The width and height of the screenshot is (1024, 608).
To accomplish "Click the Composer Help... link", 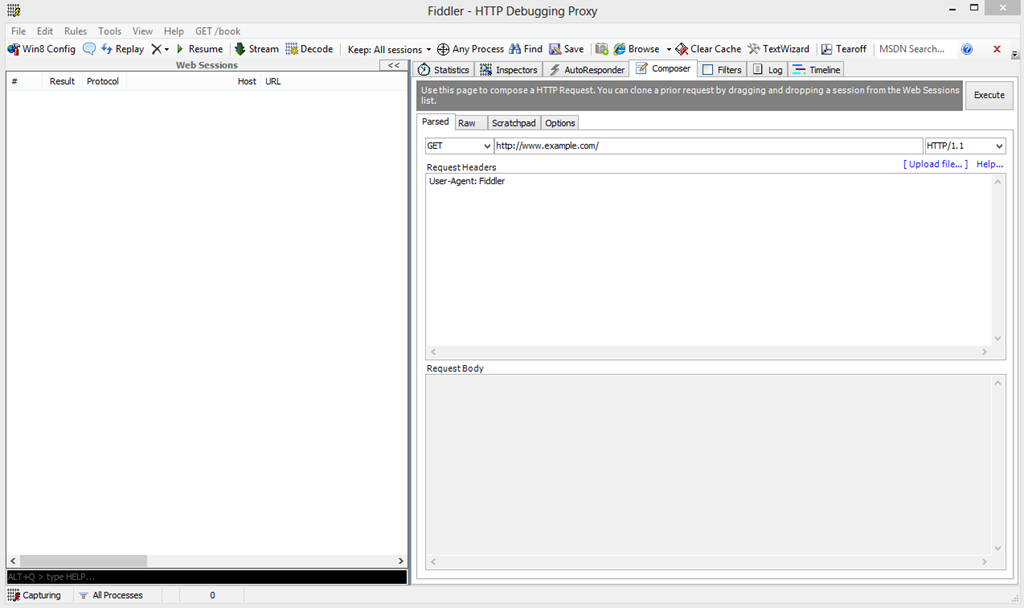I will tap(989, 165).
